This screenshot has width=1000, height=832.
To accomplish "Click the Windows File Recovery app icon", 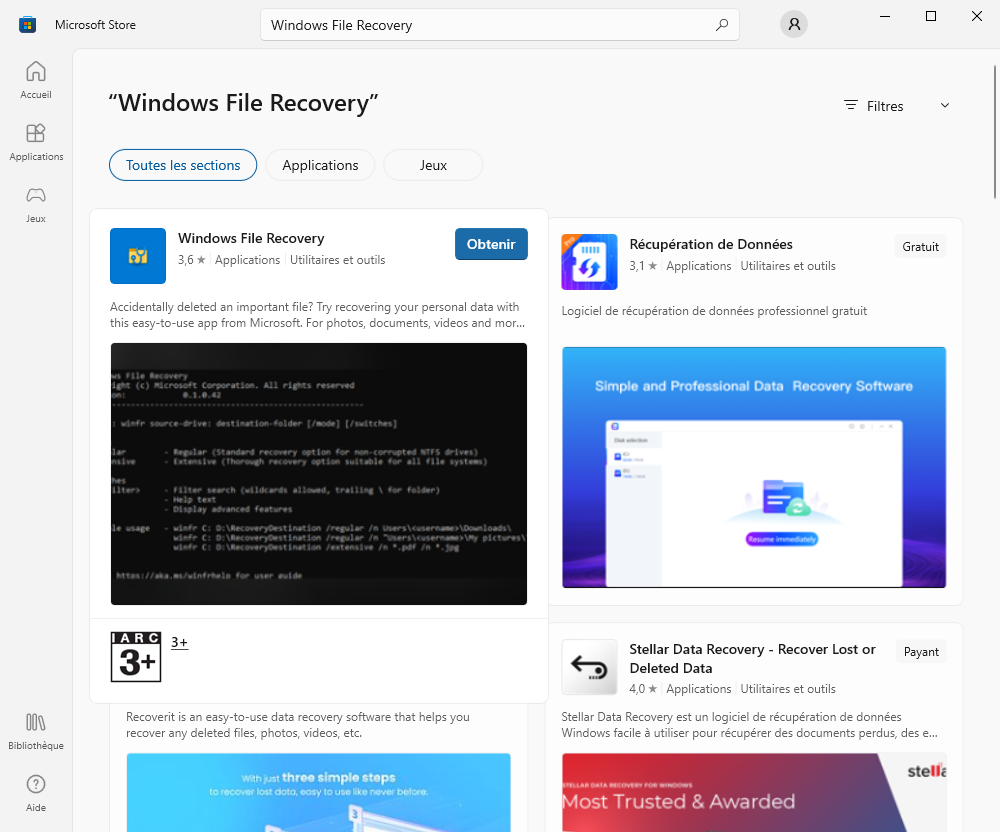I will 137,256.
